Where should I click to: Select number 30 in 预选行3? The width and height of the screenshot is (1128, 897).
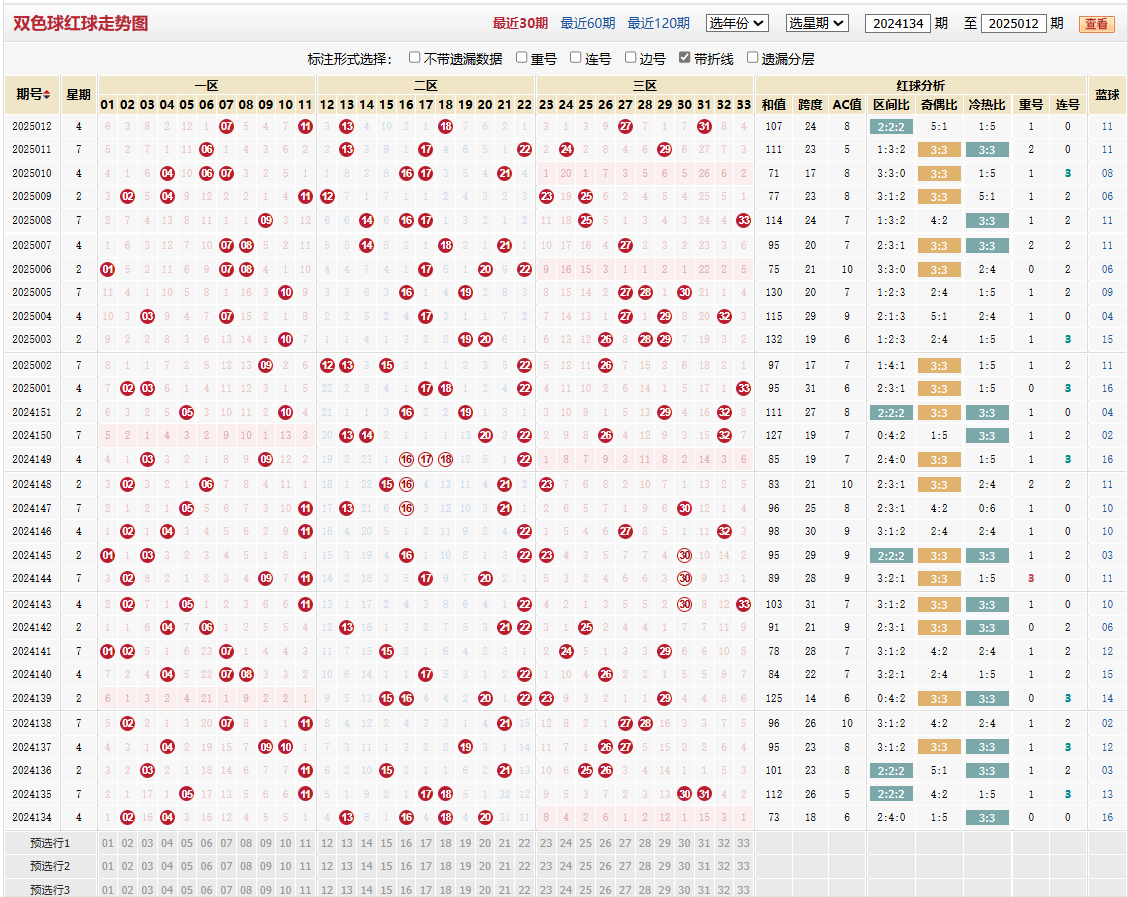(685, 890)
